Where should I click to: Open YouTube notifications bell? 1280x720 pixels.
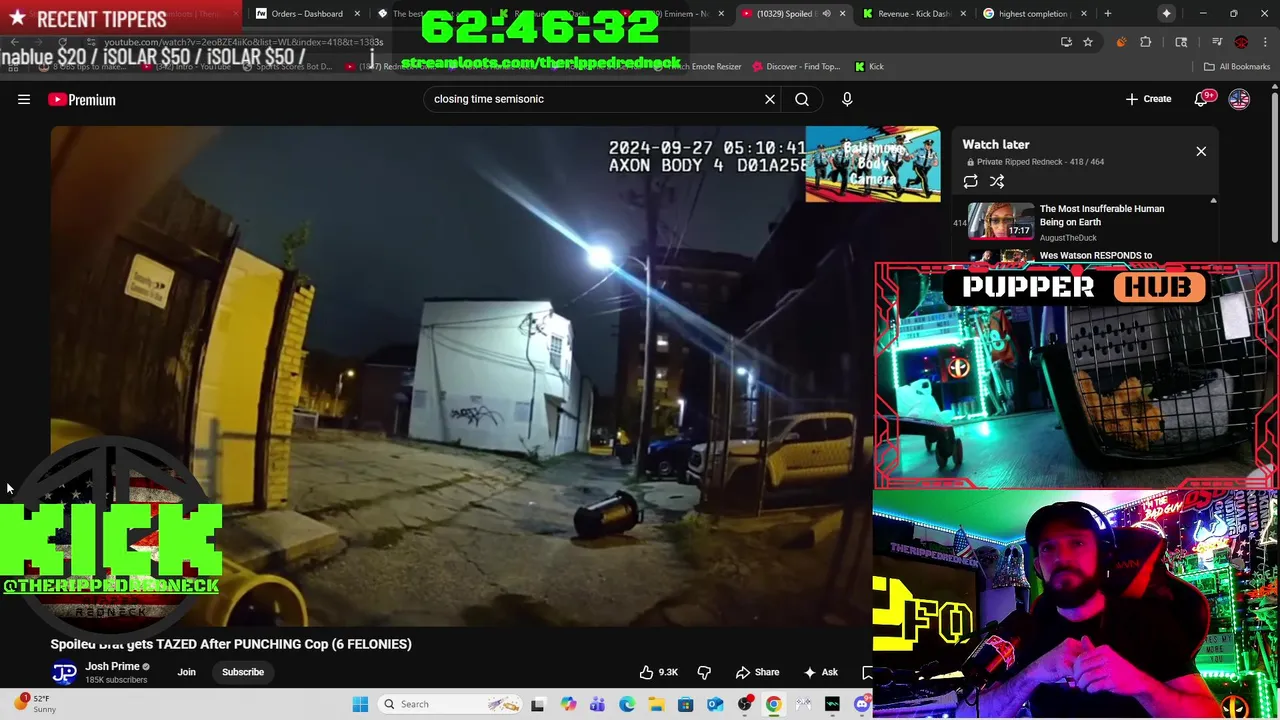tap(1201, 99)
